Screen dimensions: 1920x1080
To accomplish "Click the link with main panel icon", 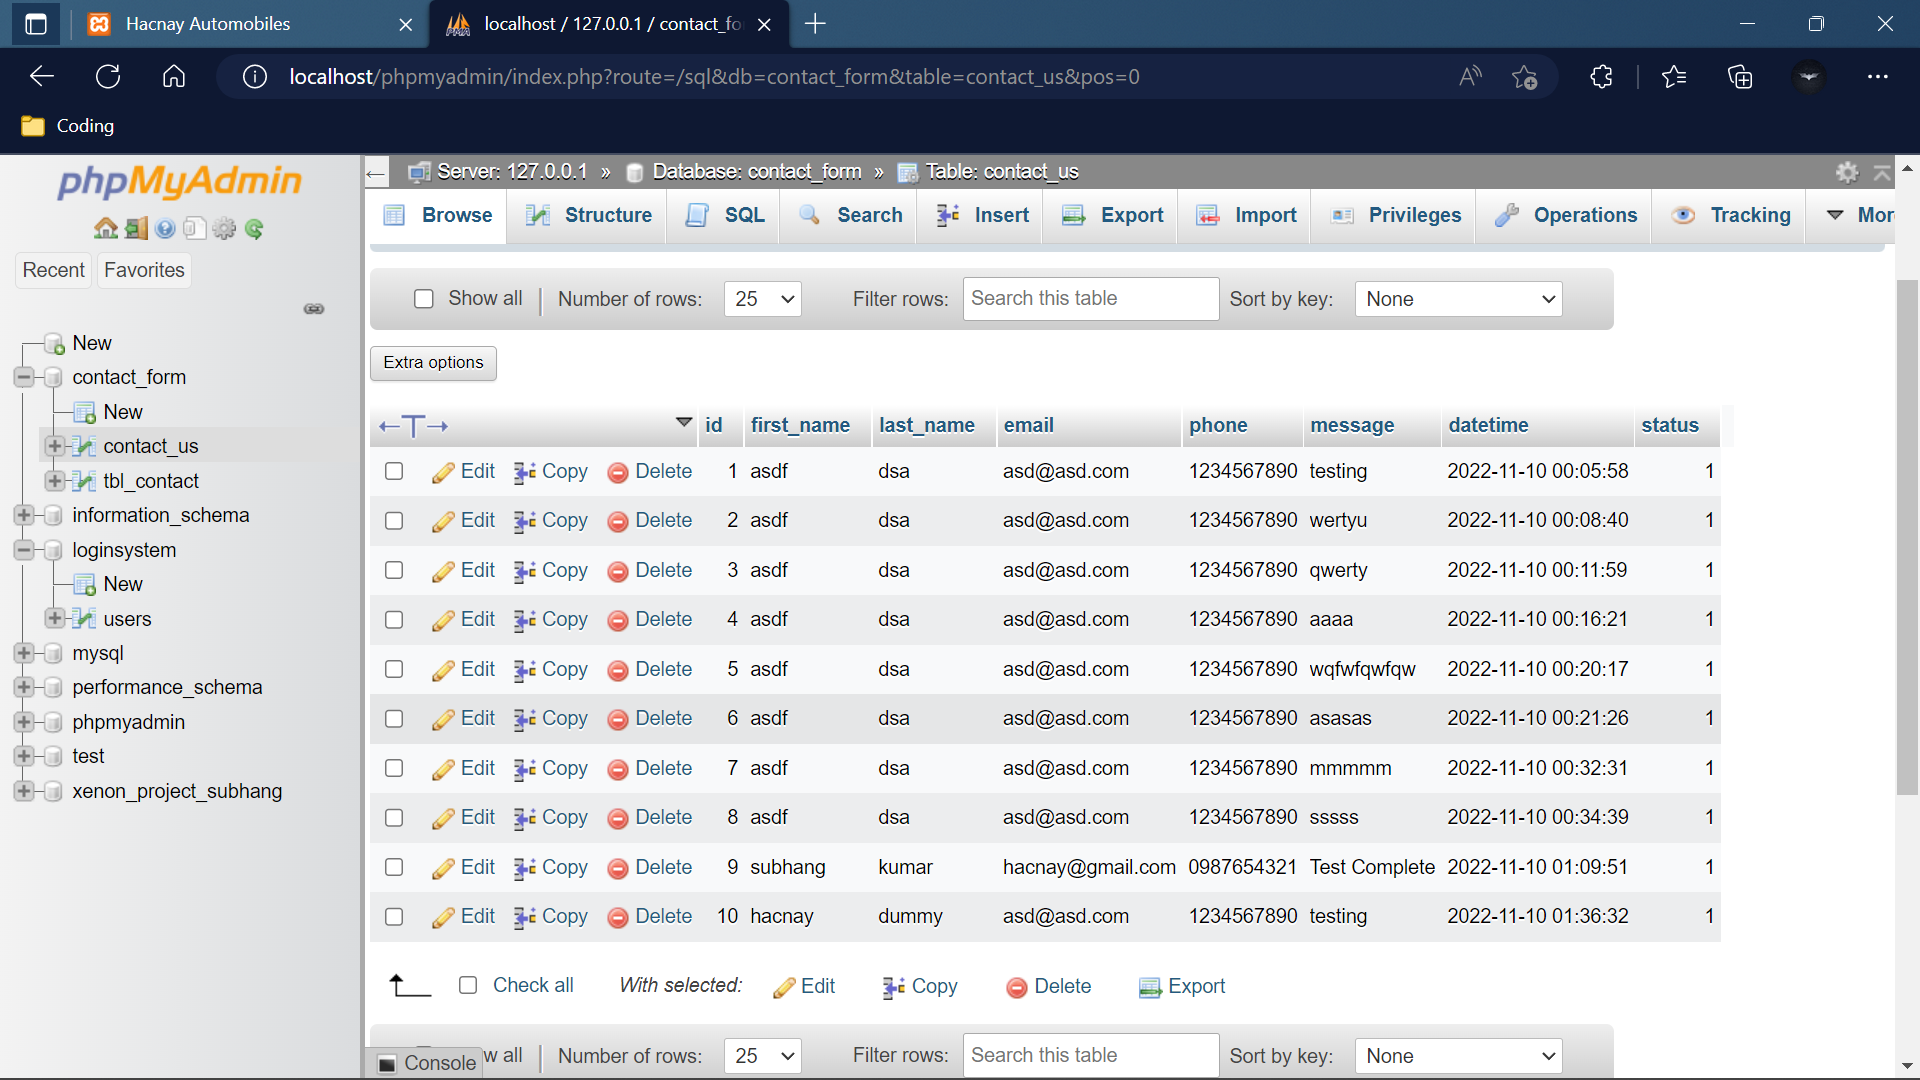I will tap(314, 309).
